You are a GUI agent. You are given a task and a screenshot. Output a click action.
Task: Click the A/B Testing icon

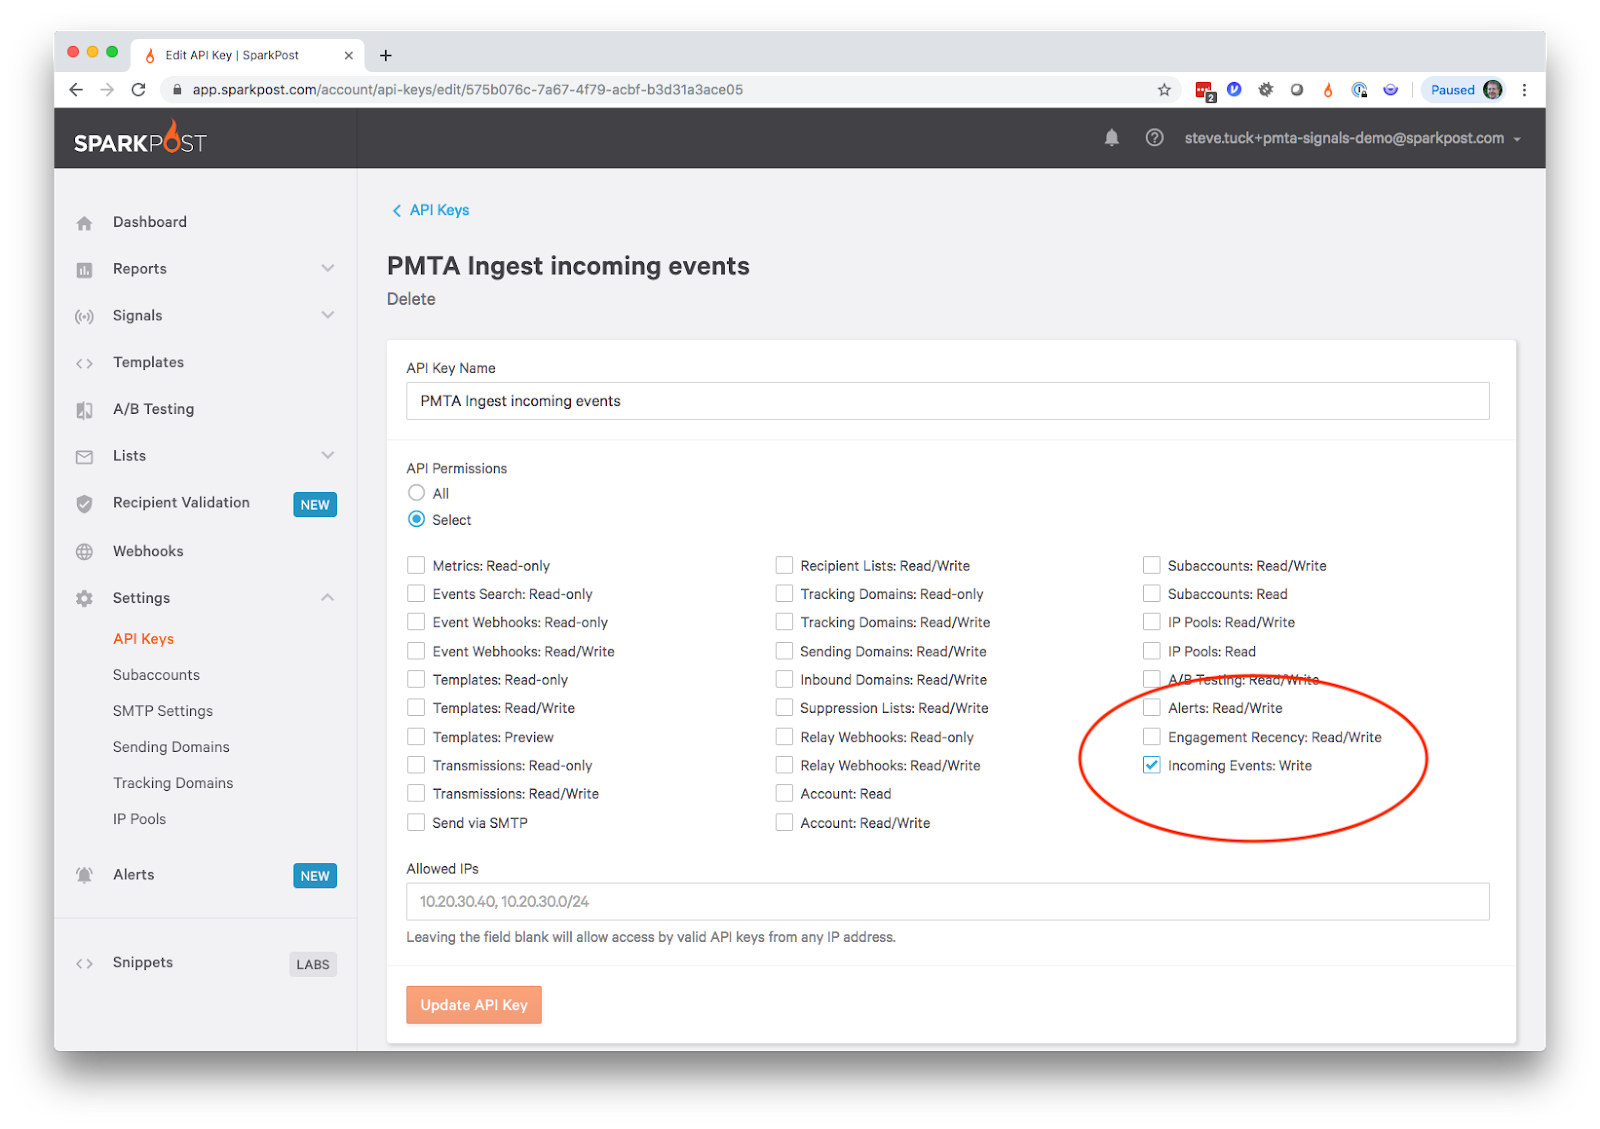[84, 409]
